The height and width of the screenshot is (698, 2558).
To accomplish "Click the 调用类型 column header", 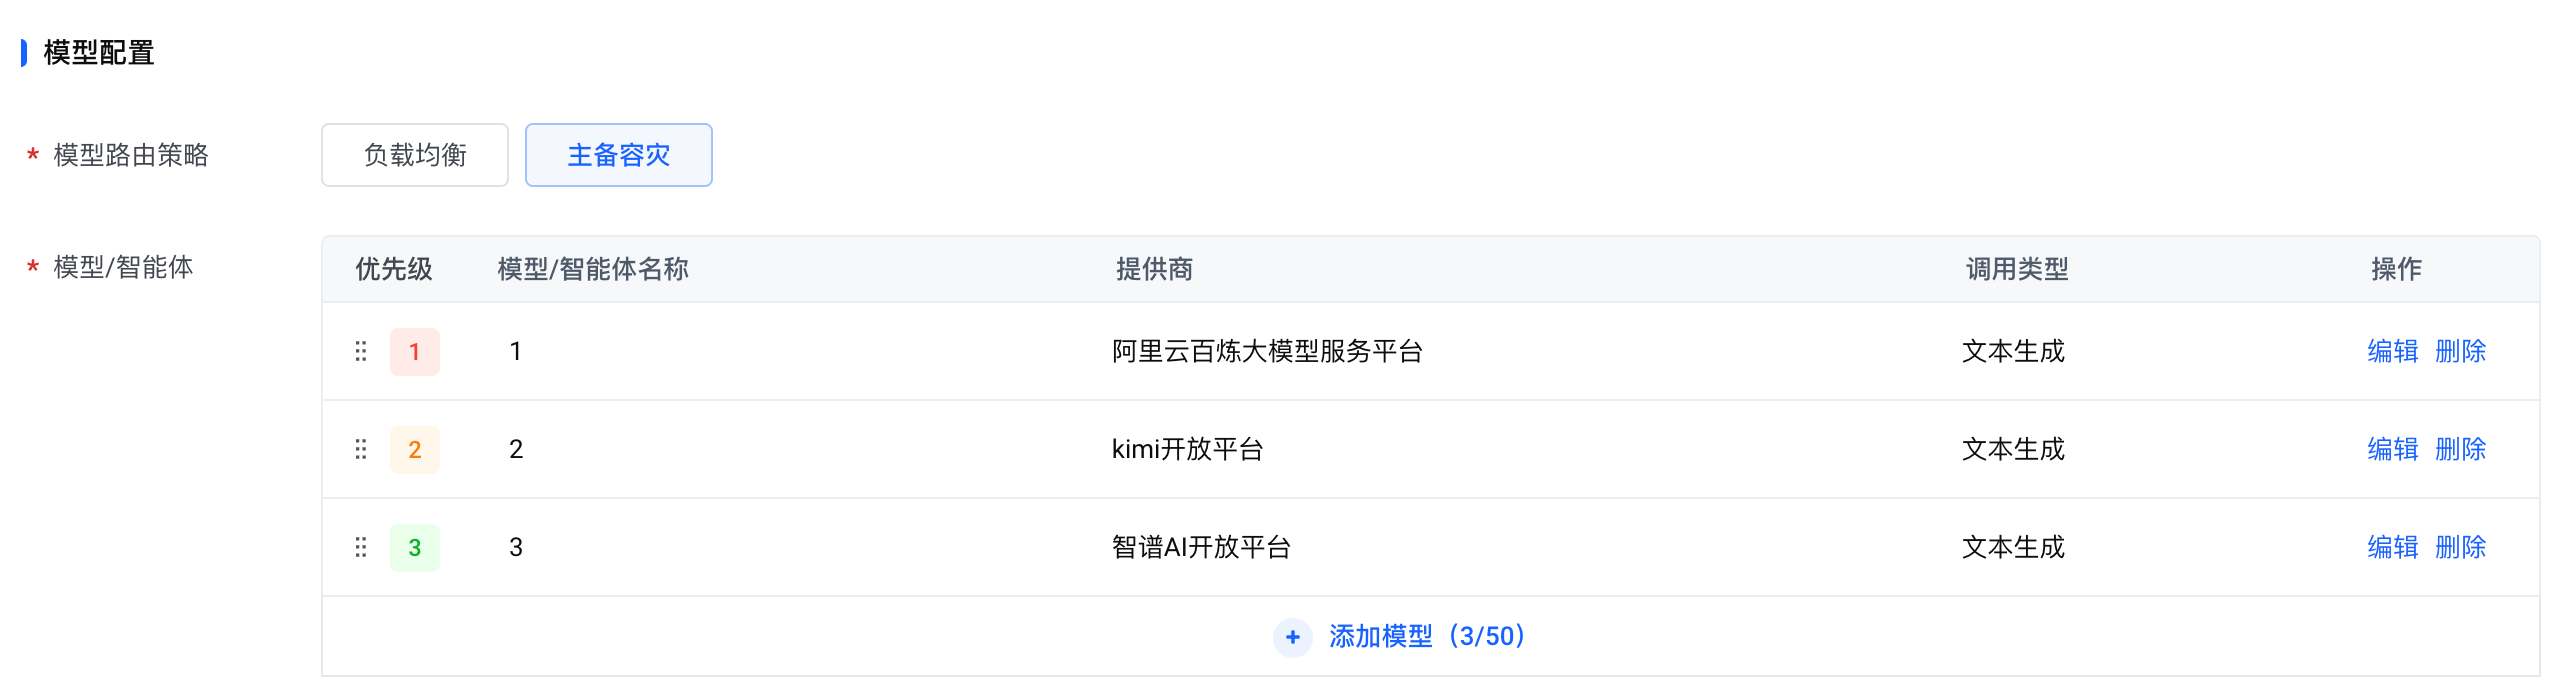I will click(x=2016, y=269).
